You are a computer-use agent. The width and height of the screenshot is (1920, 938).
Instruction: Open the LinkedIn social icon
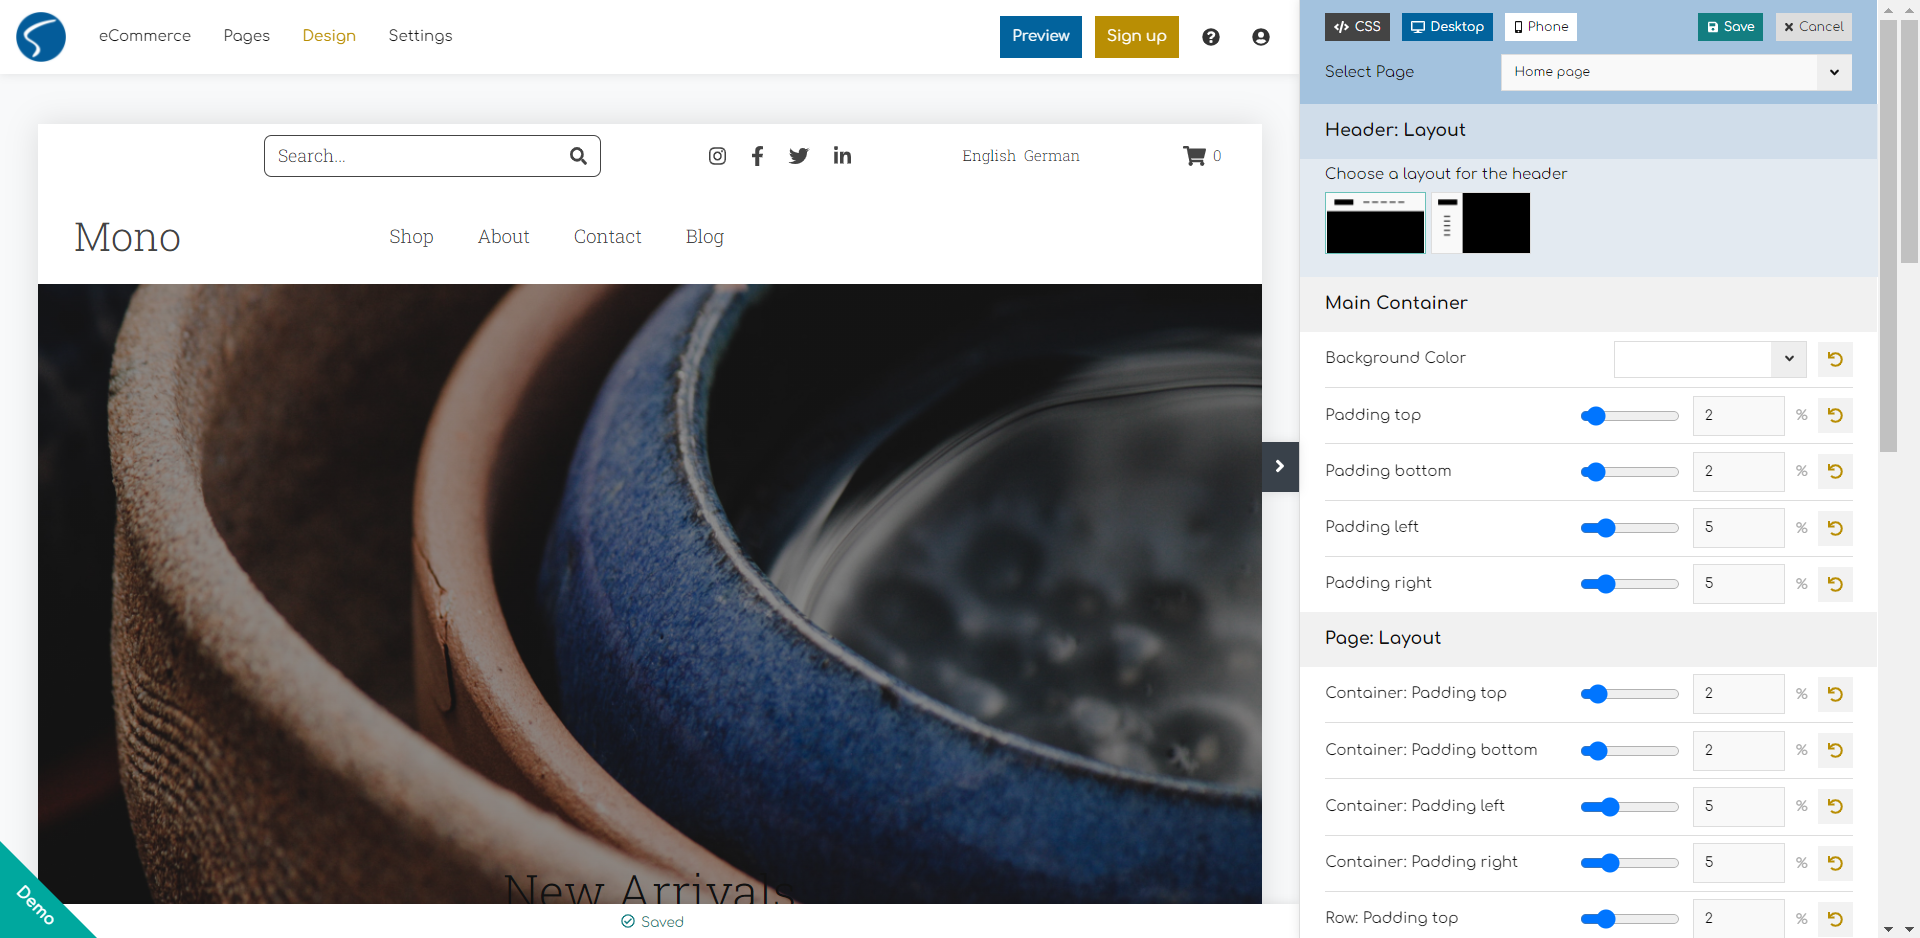[842, 156]
